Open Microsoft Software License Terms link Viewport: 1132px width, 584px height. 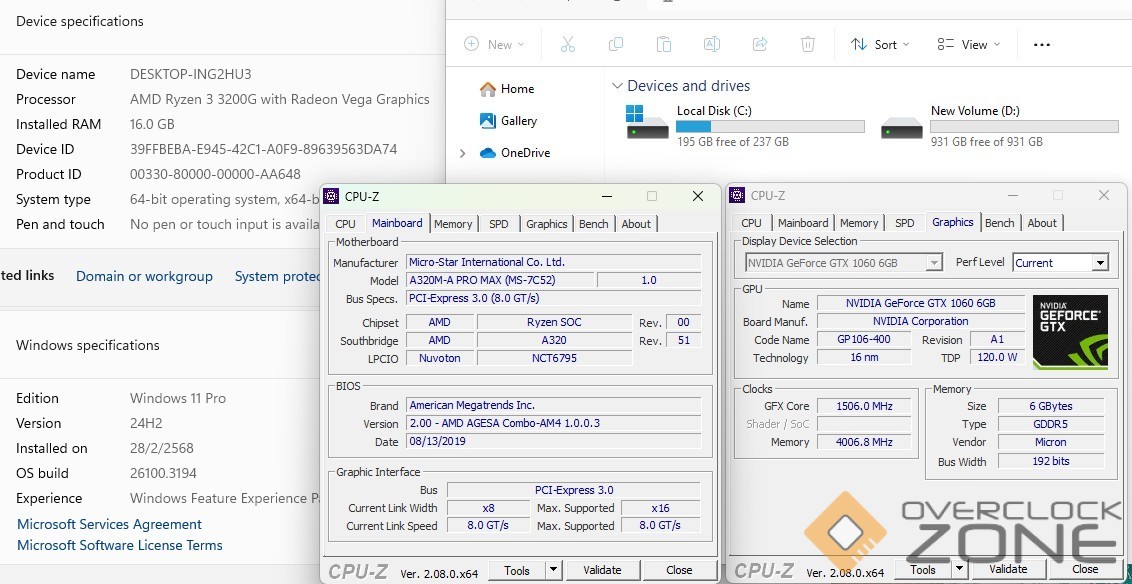(120, 545)
